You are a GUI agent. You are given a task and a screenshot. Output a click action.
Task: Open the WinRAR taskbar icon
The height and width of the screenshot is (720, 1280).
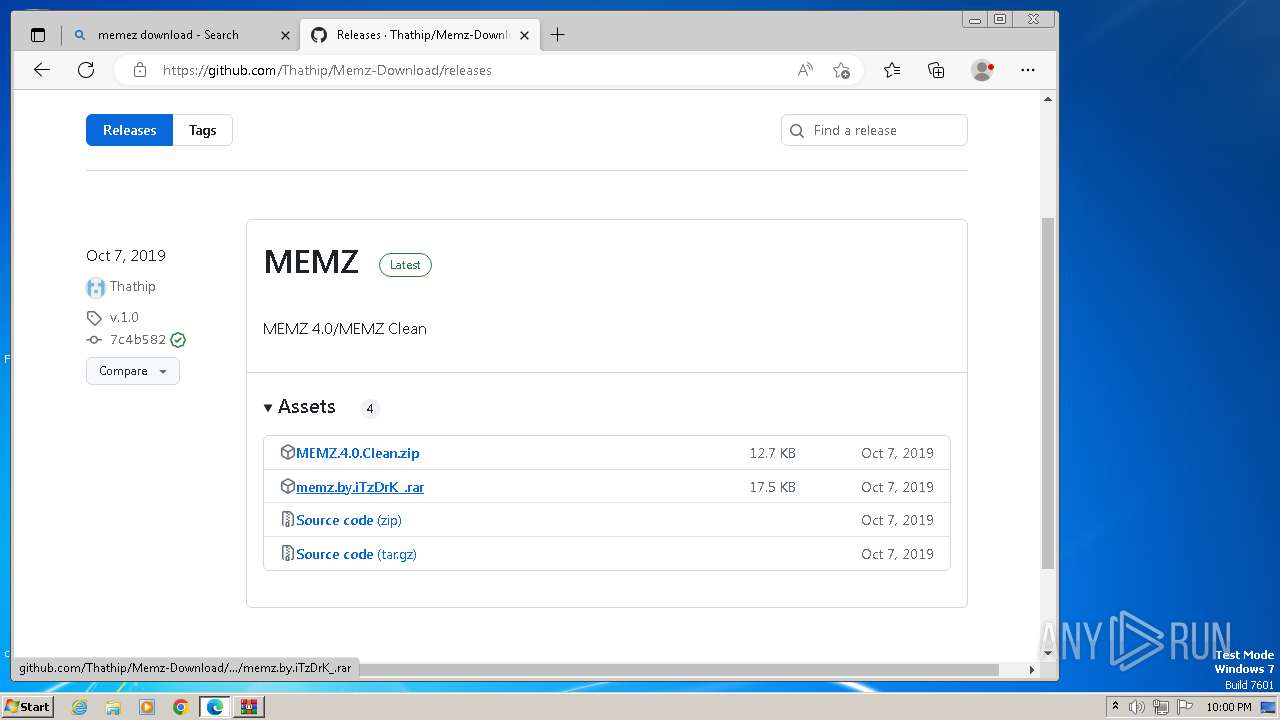249,707
